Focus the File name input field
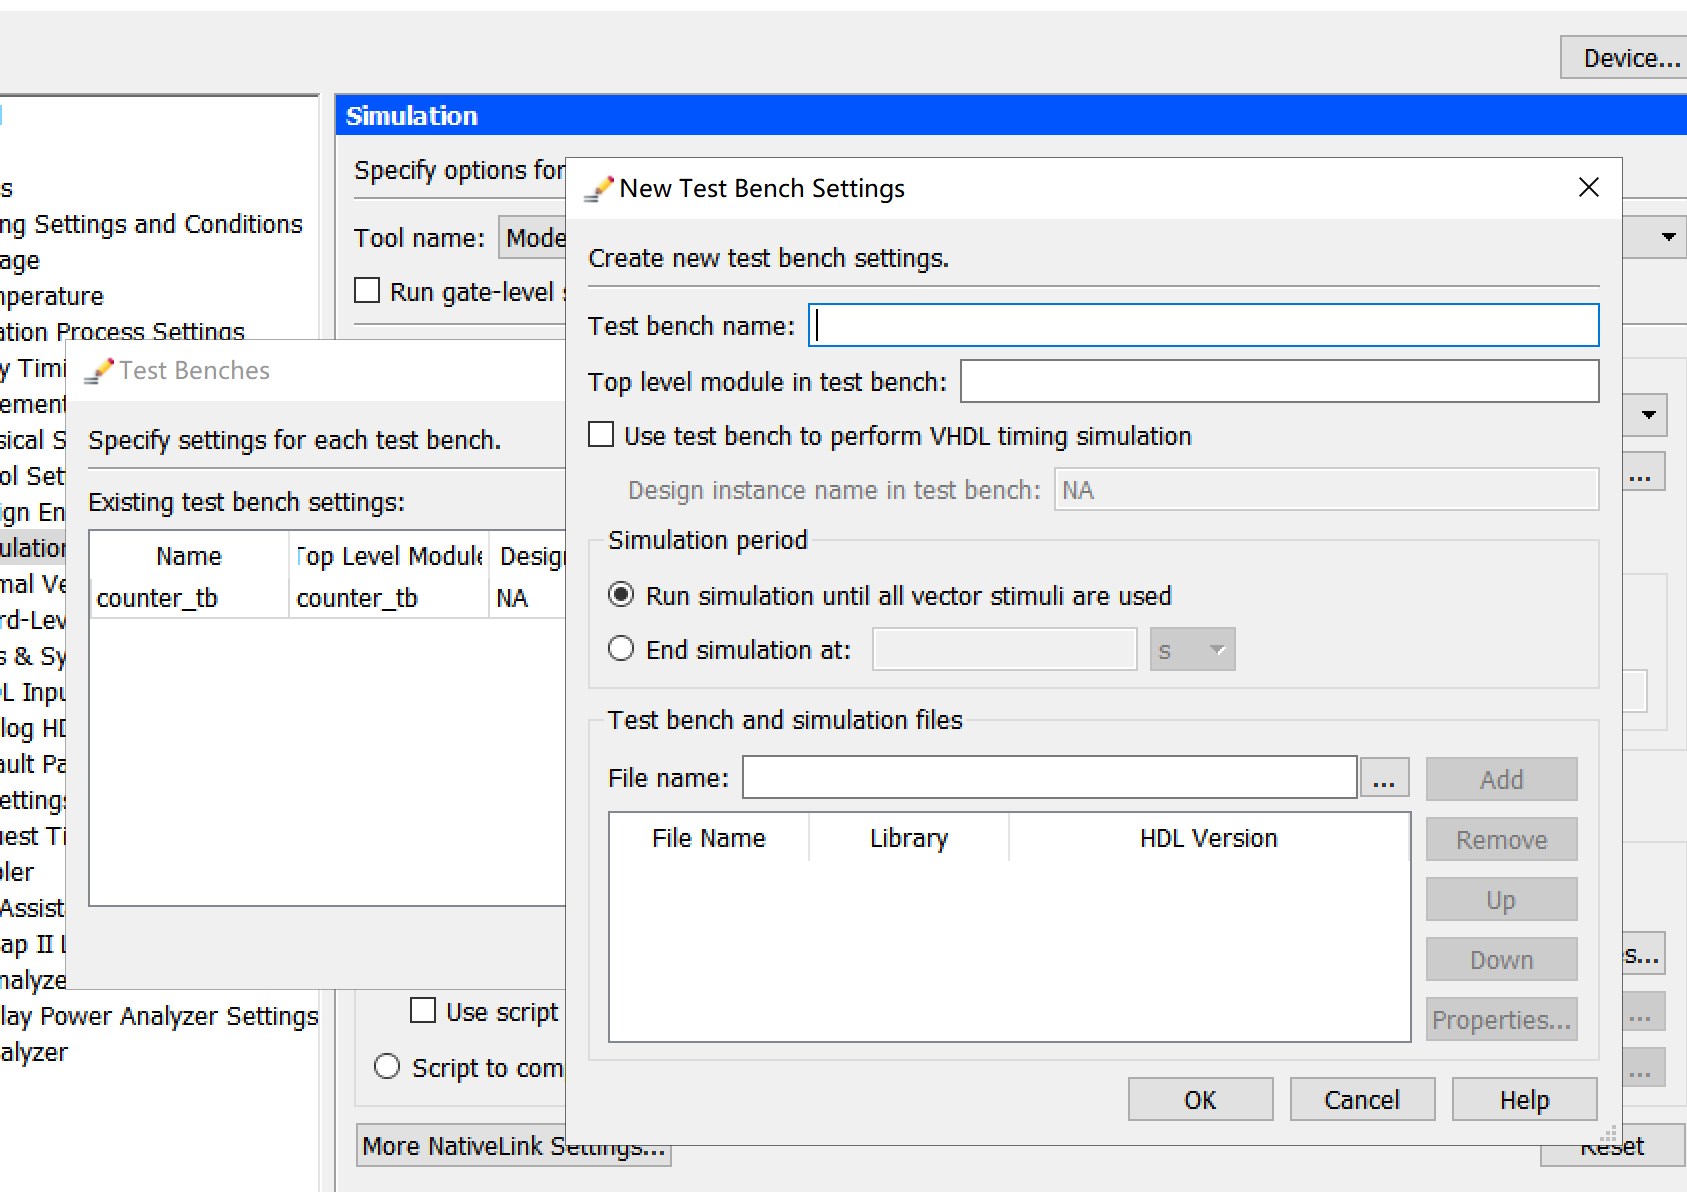The height and width of the screenshot is (1192, 1687). pos(1049,777)
